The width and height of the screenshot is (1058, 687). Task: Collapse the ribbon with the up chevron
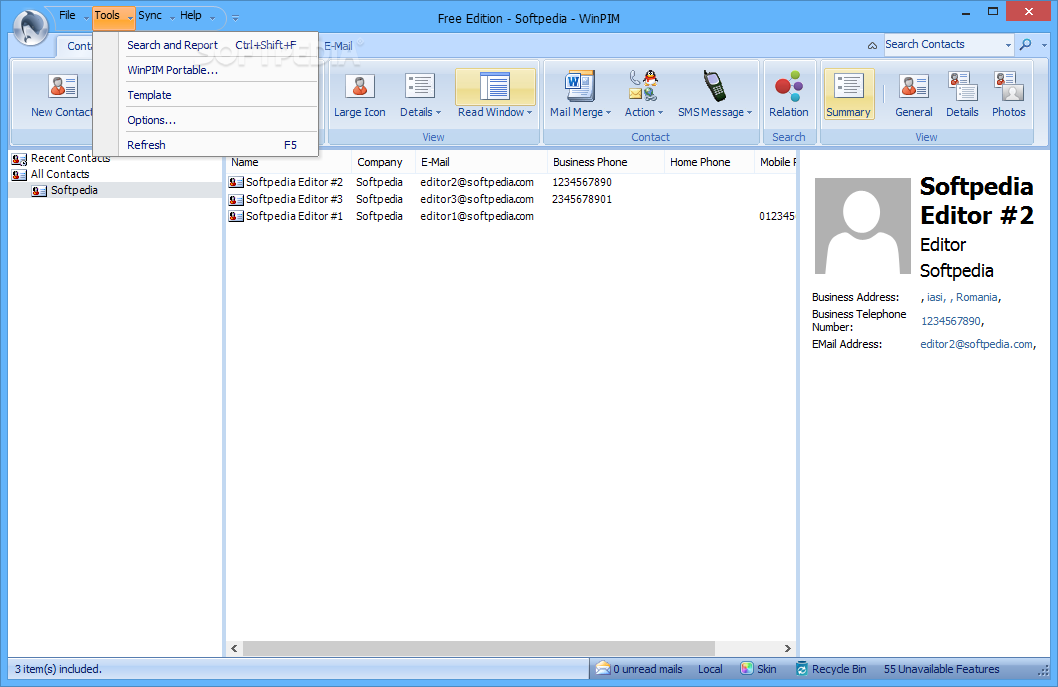point(872,45)
